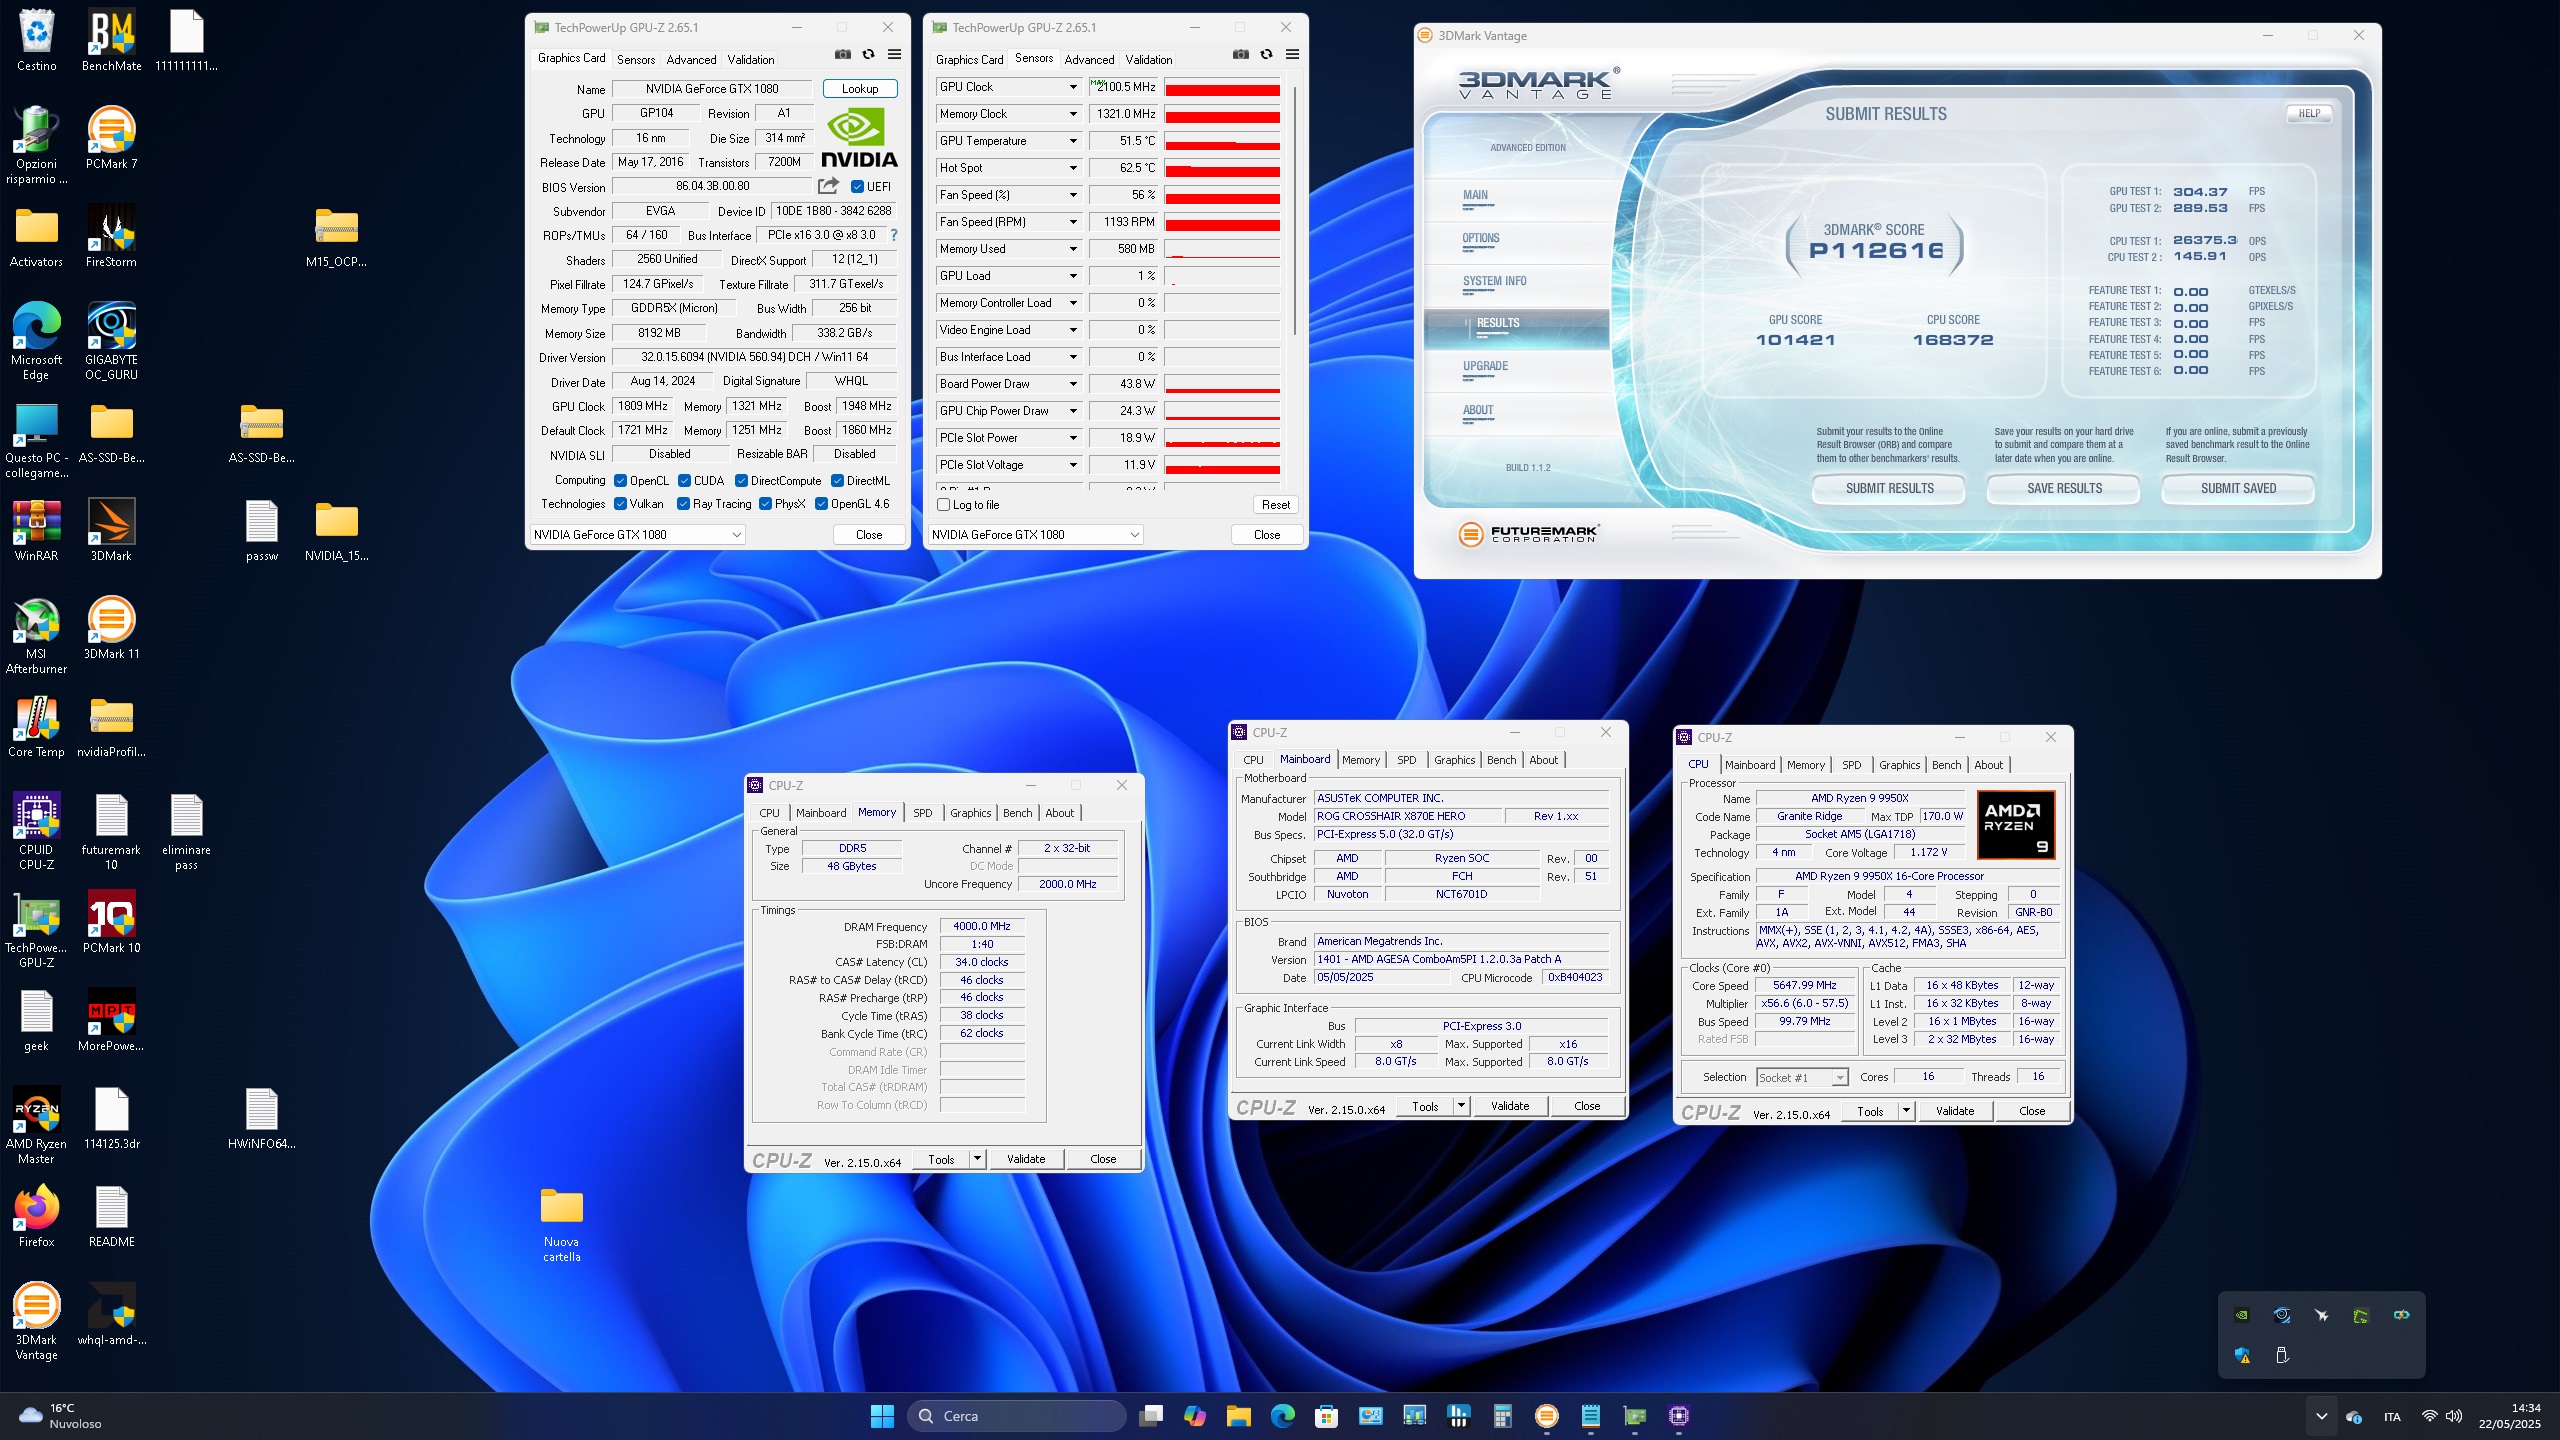Click the refresh icon in GPU-Z Sensors window
The height and width of the screenshot is (1440, 2560).
coord(1266,55)
